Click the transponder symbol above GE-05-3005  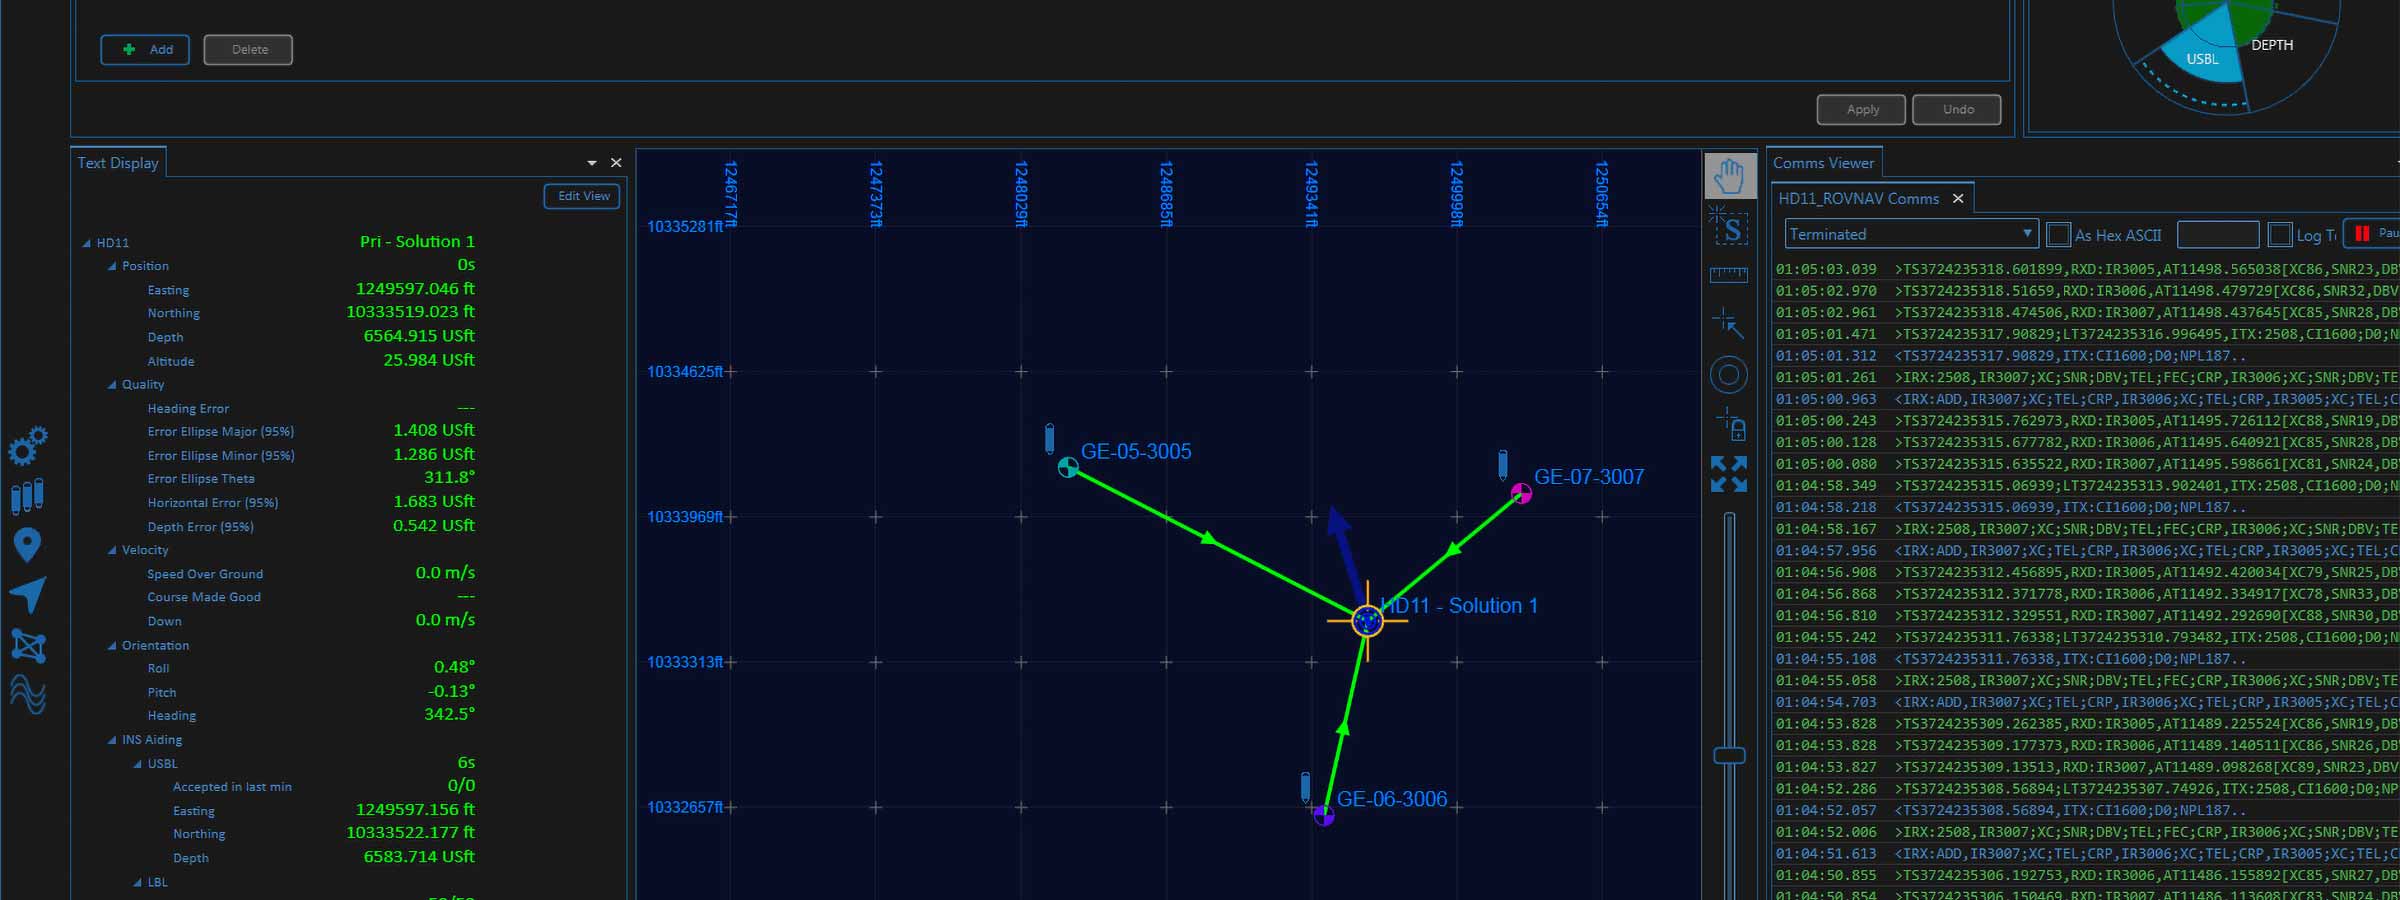[x=1049, y=439]
